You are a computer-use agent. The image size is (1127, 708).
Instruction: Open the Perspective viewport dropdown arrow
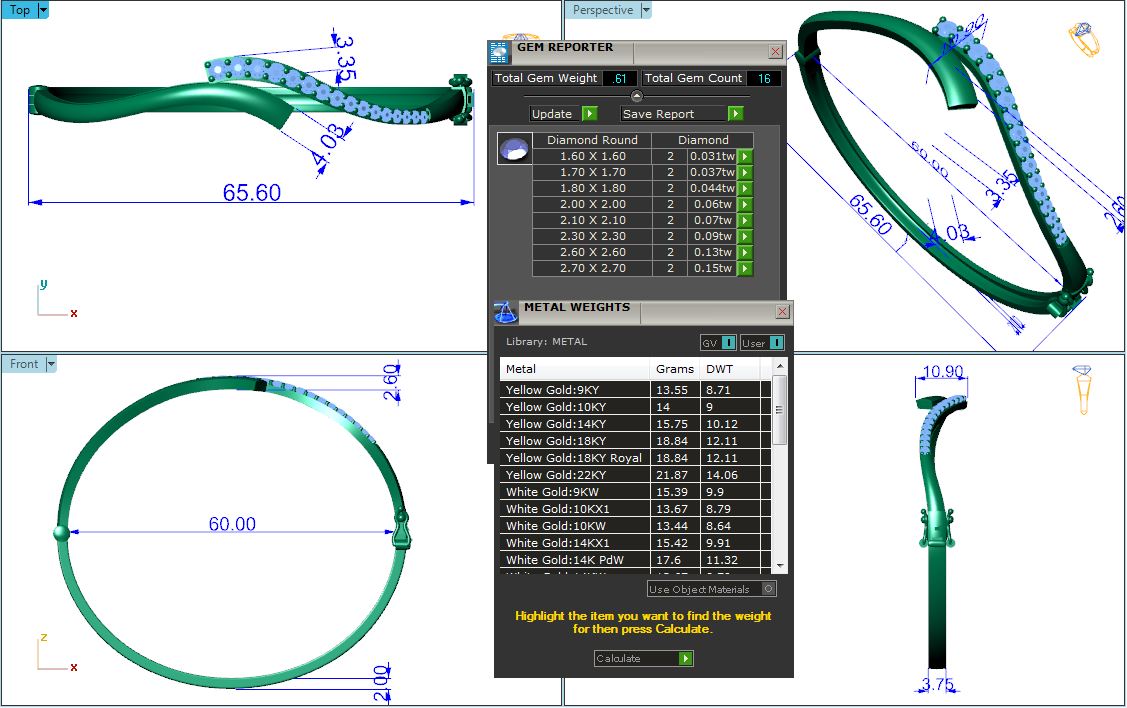click(x=646, y=10)
